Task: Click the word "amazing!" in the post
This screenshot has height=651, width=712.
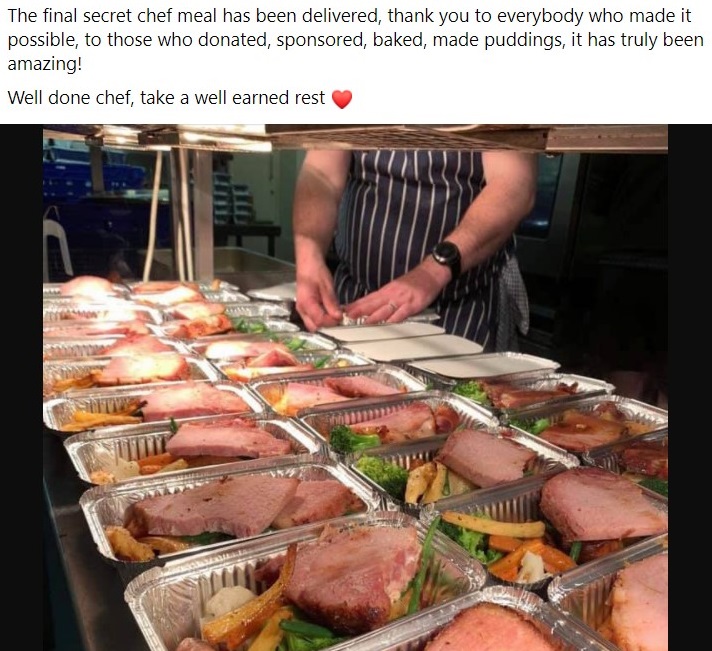Action: click(x=44, y=64)
